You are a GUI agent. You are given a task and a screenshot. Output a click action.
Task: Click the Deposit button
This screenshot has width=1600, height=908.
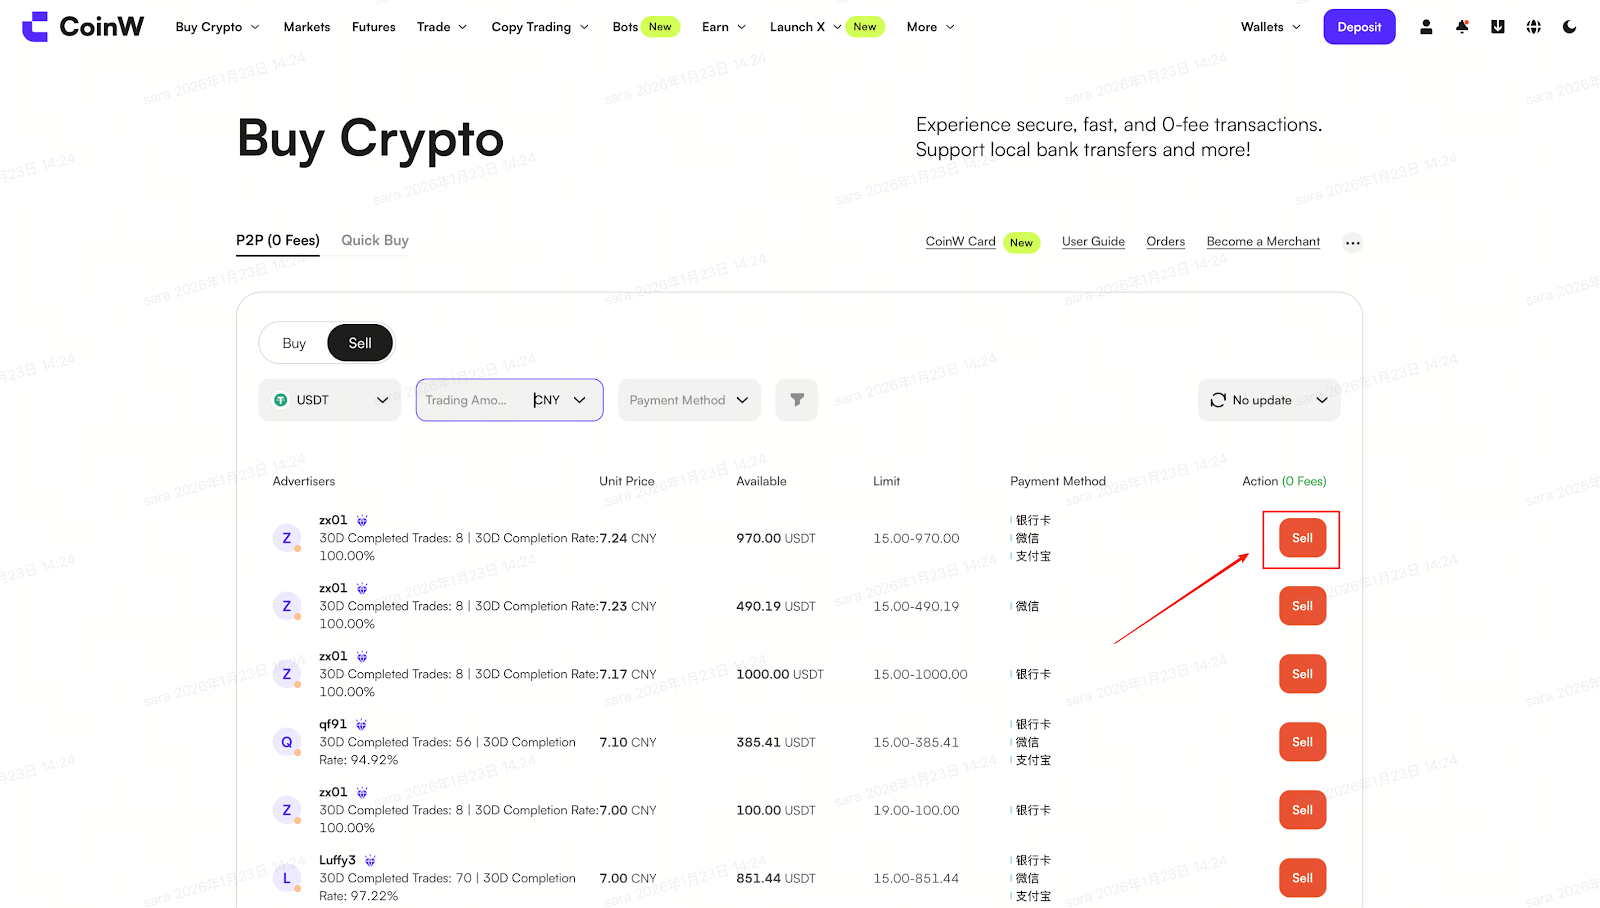coord(1359,27)
